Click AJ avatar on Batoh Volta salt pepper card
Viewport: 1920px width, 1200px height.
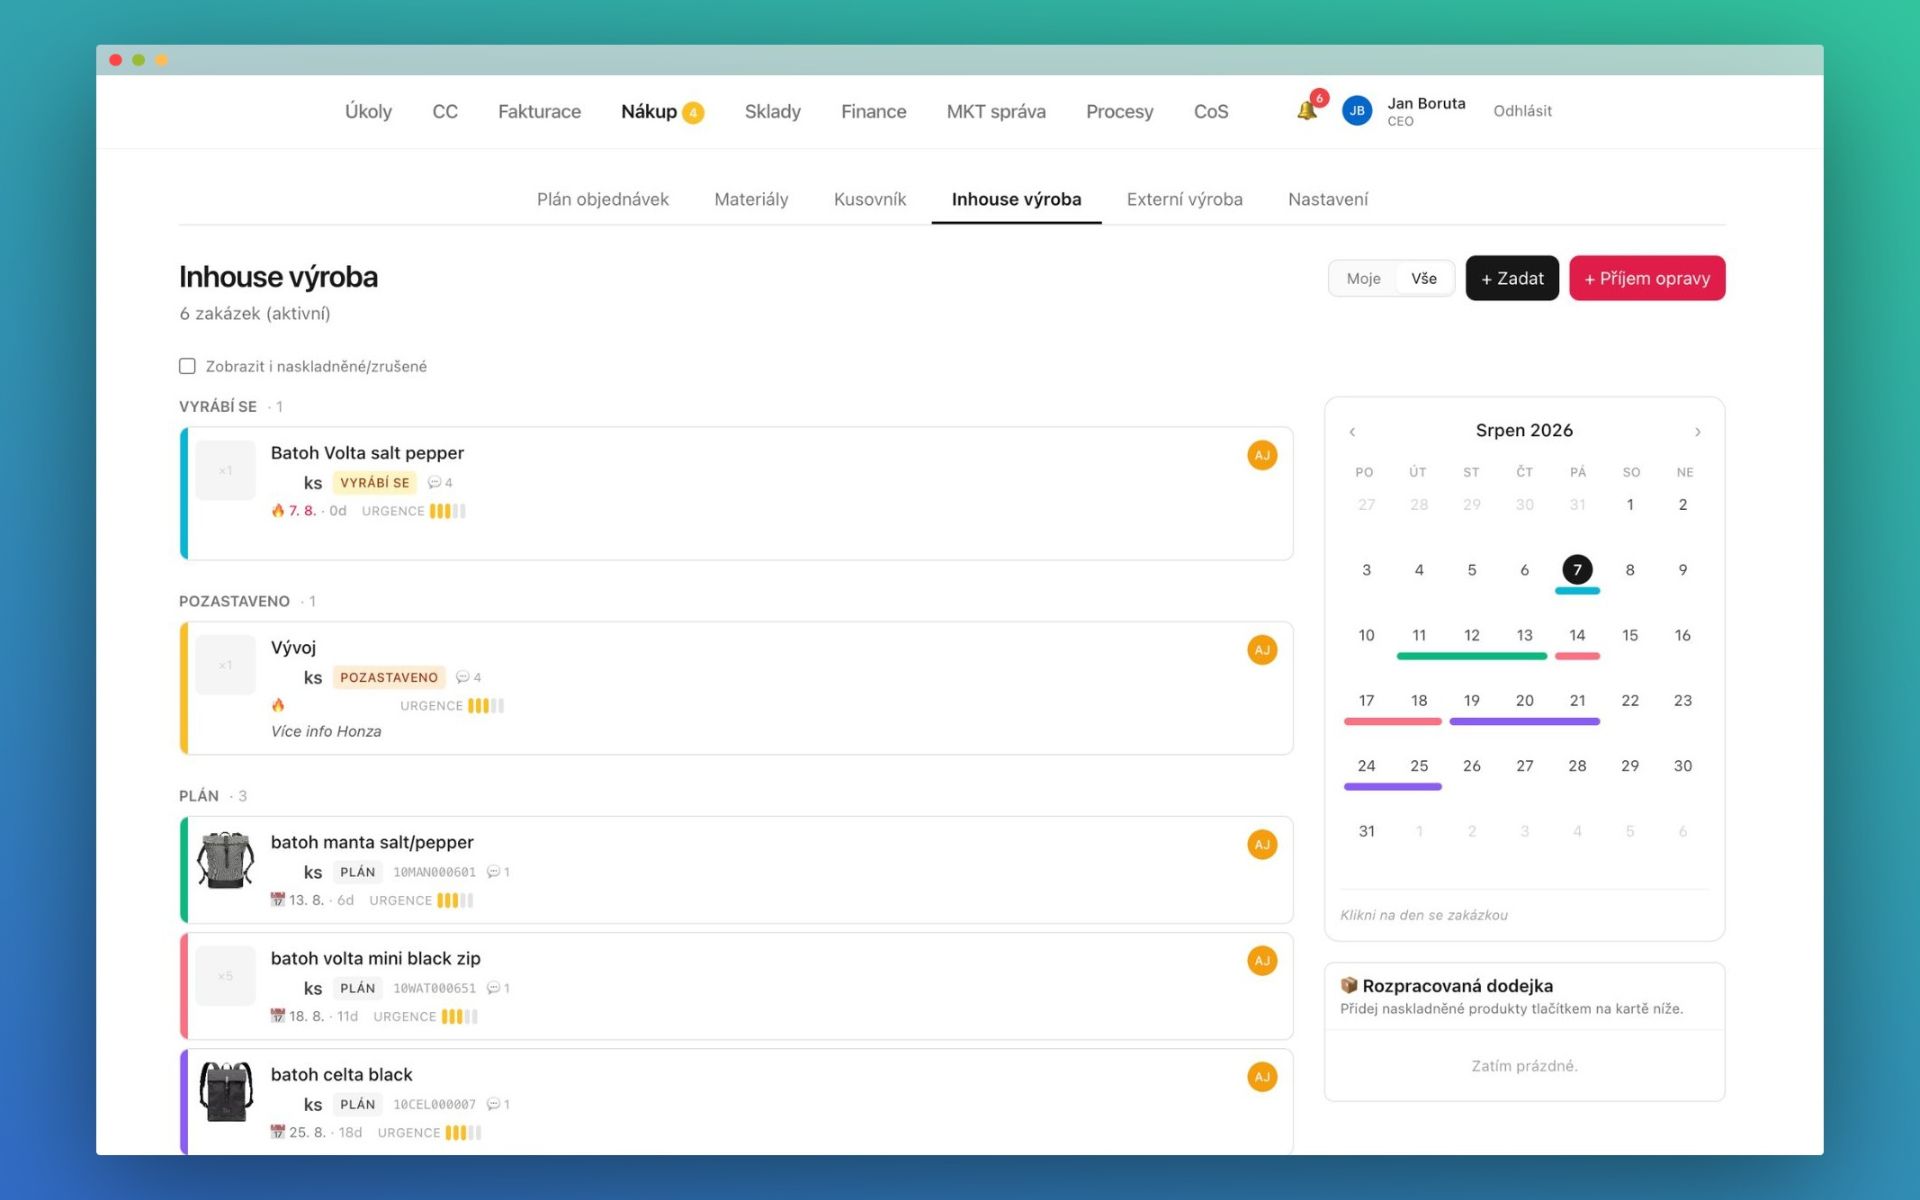pyautogui.click(x=1262, y=455)
